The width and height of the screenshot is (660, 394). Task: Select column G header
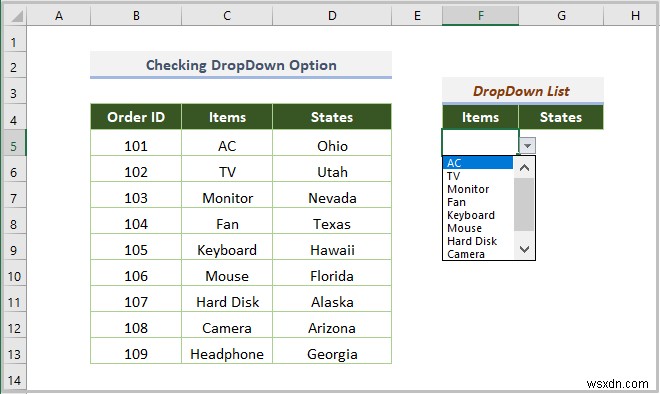click(x=561, y=16)
